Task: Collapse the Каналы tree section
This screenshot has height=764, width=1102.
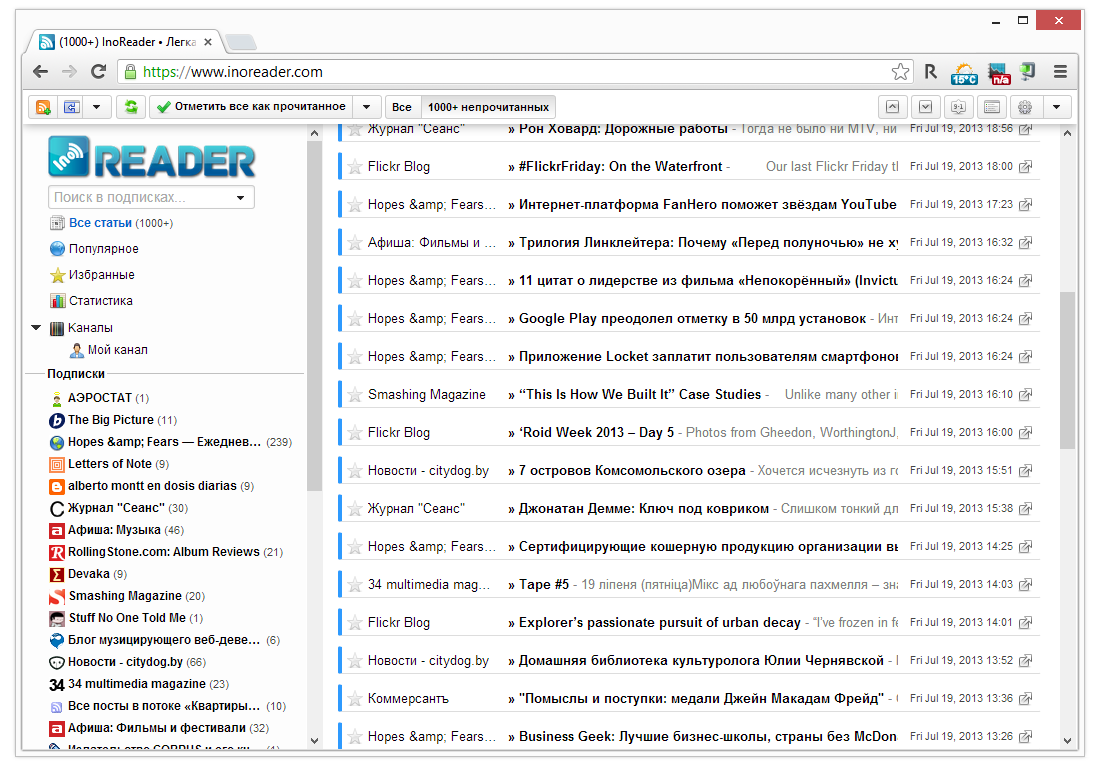Action: (x=36, y=328)
